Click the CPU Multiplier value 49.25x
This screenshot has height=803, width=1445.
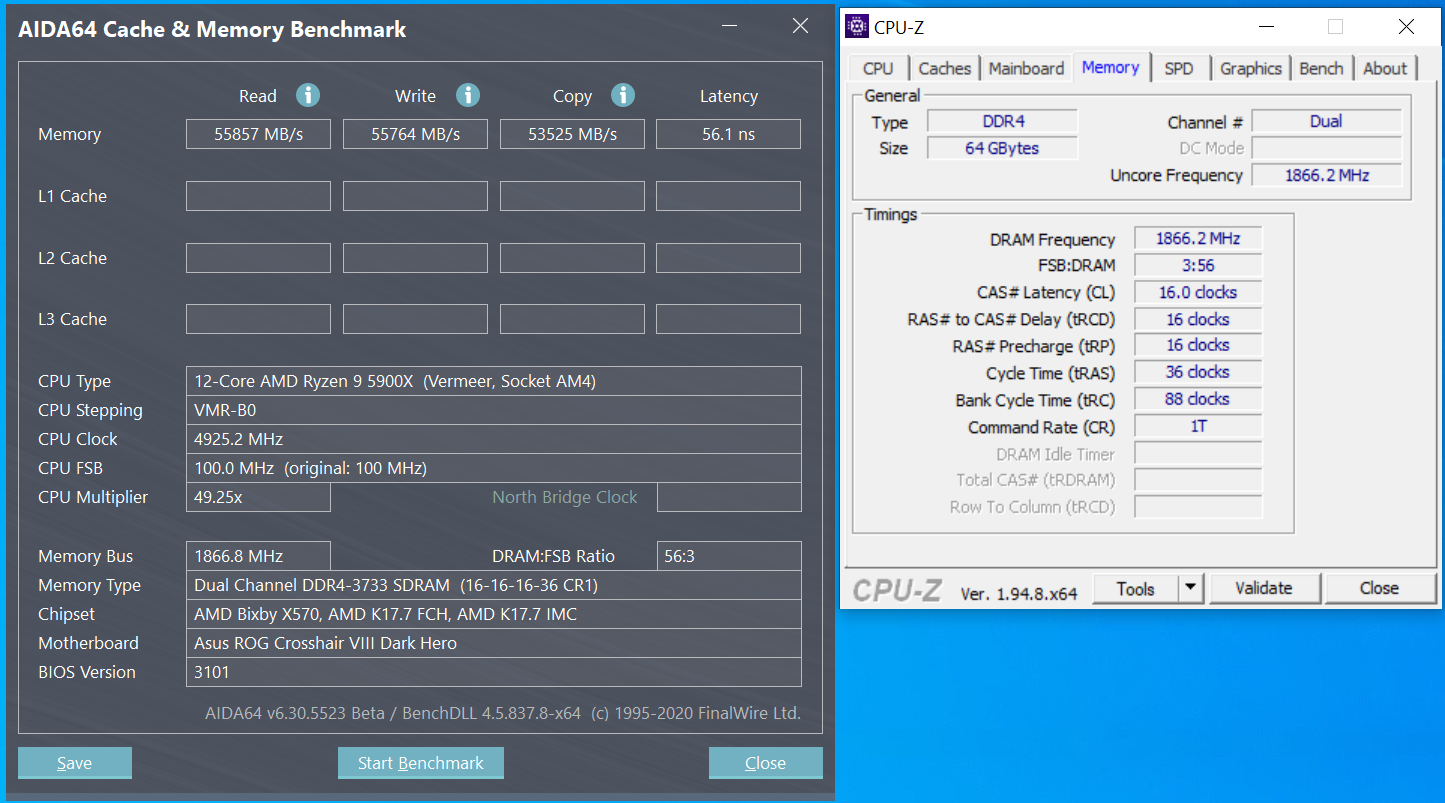click(x=258, y=497)
